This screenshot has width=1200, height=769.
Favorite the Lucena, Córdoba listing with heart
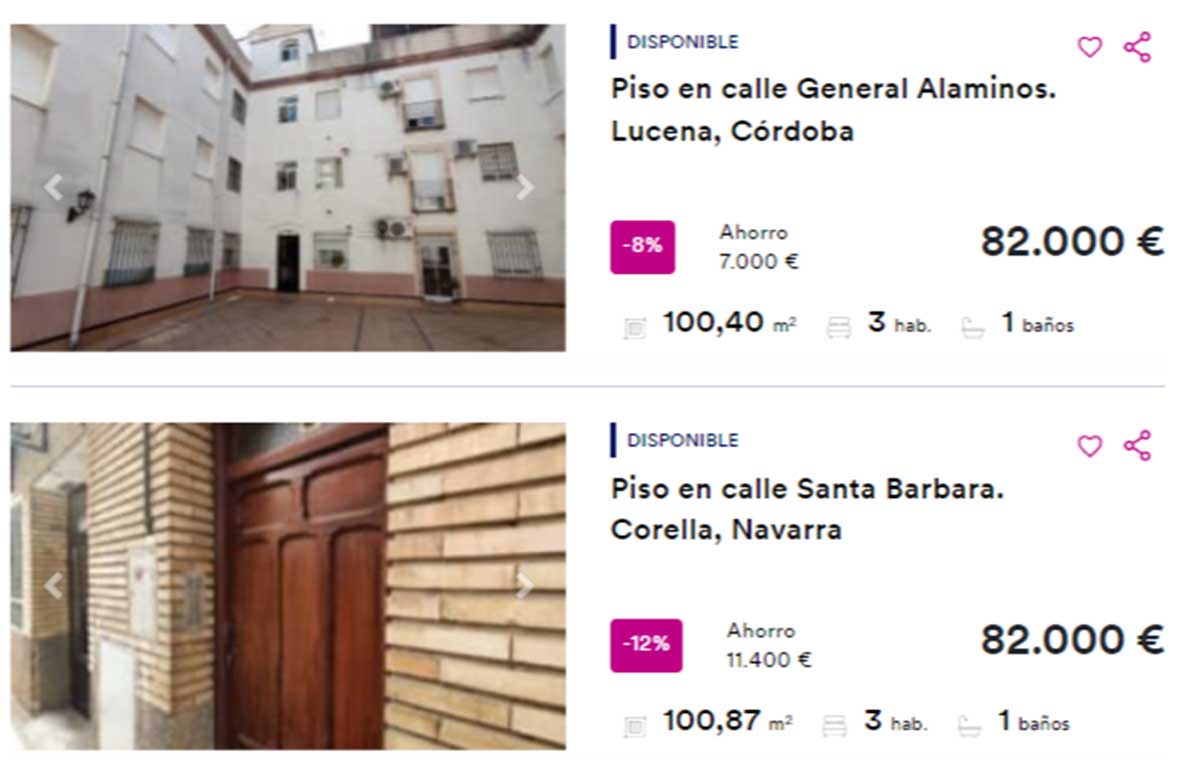(1089, 47)
